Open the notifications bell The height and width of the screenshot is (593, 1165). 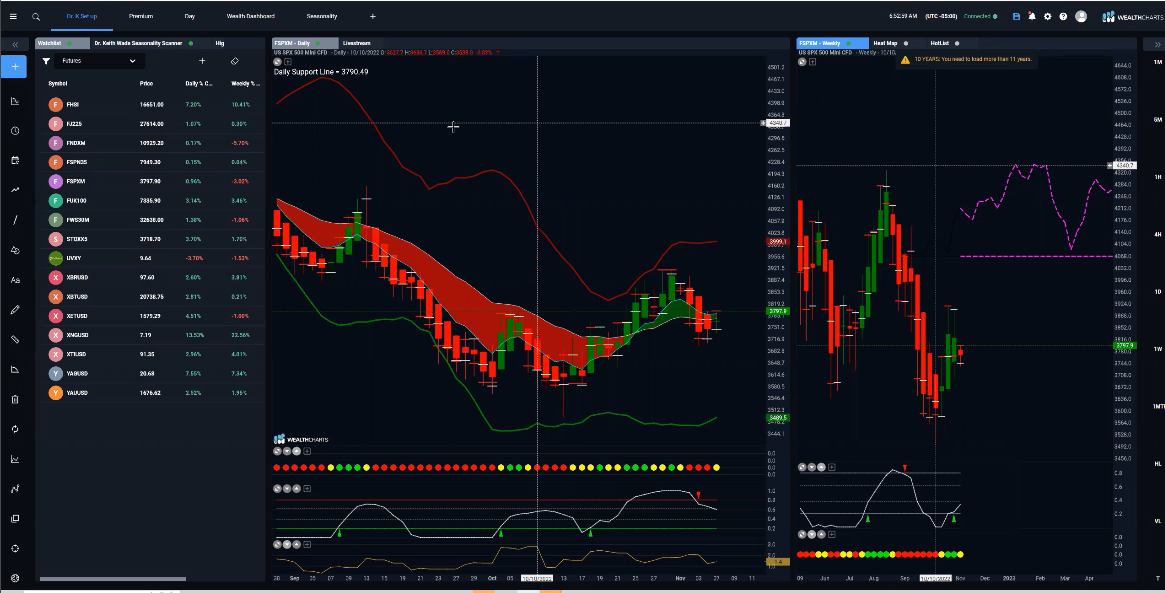[x=1032, y=16]
